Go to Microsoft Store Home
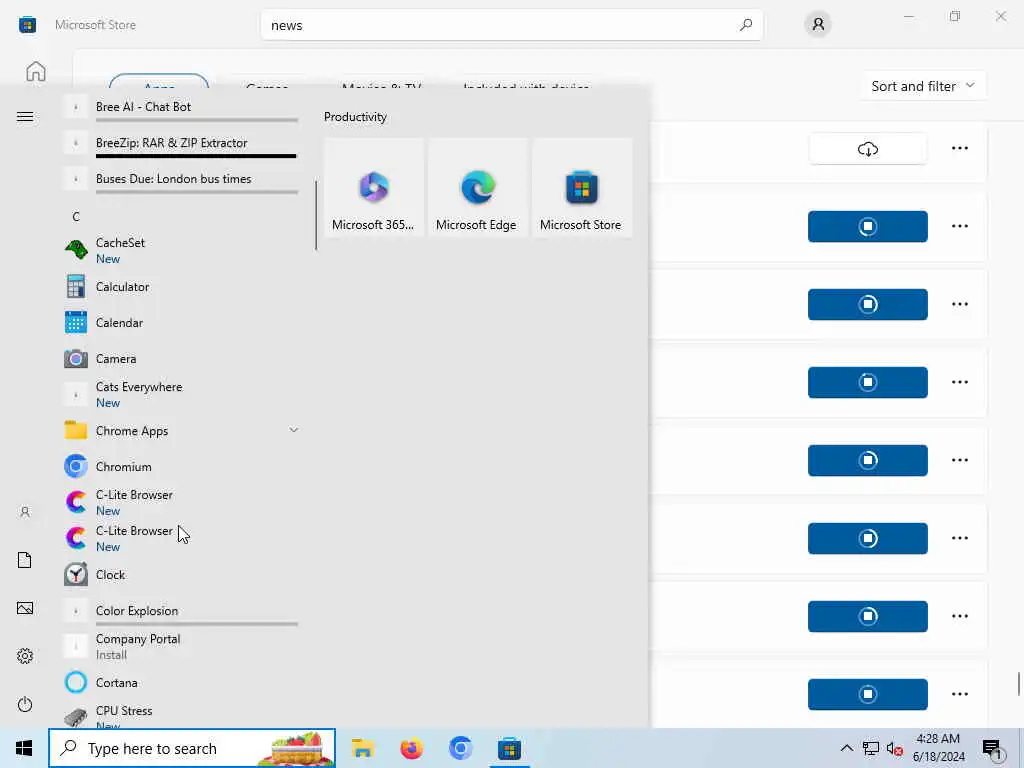The height and width of the screenshot is (768, 1024). [x=36, y=71]
